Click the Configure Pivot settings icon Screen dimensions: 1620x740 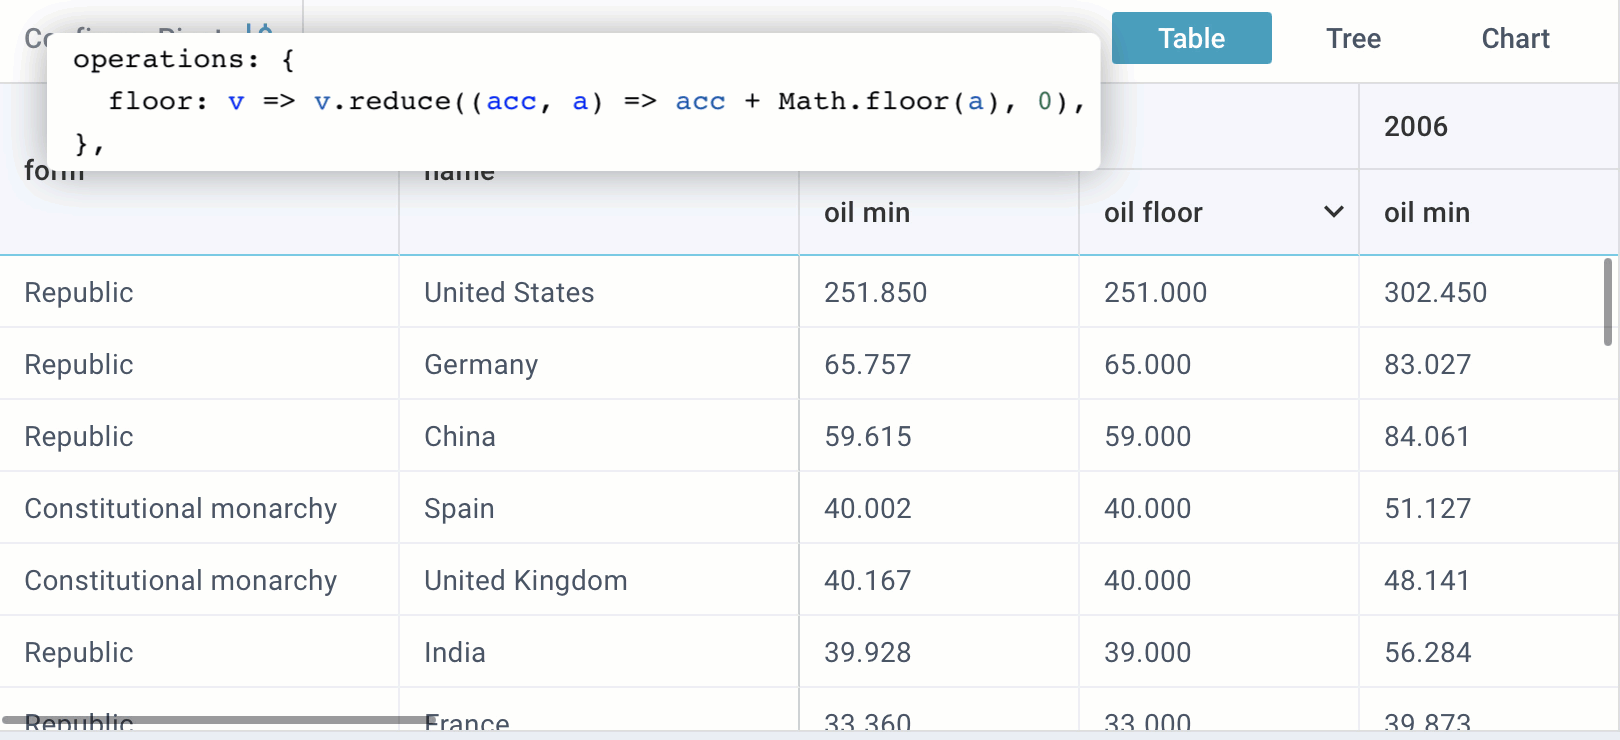261,29
